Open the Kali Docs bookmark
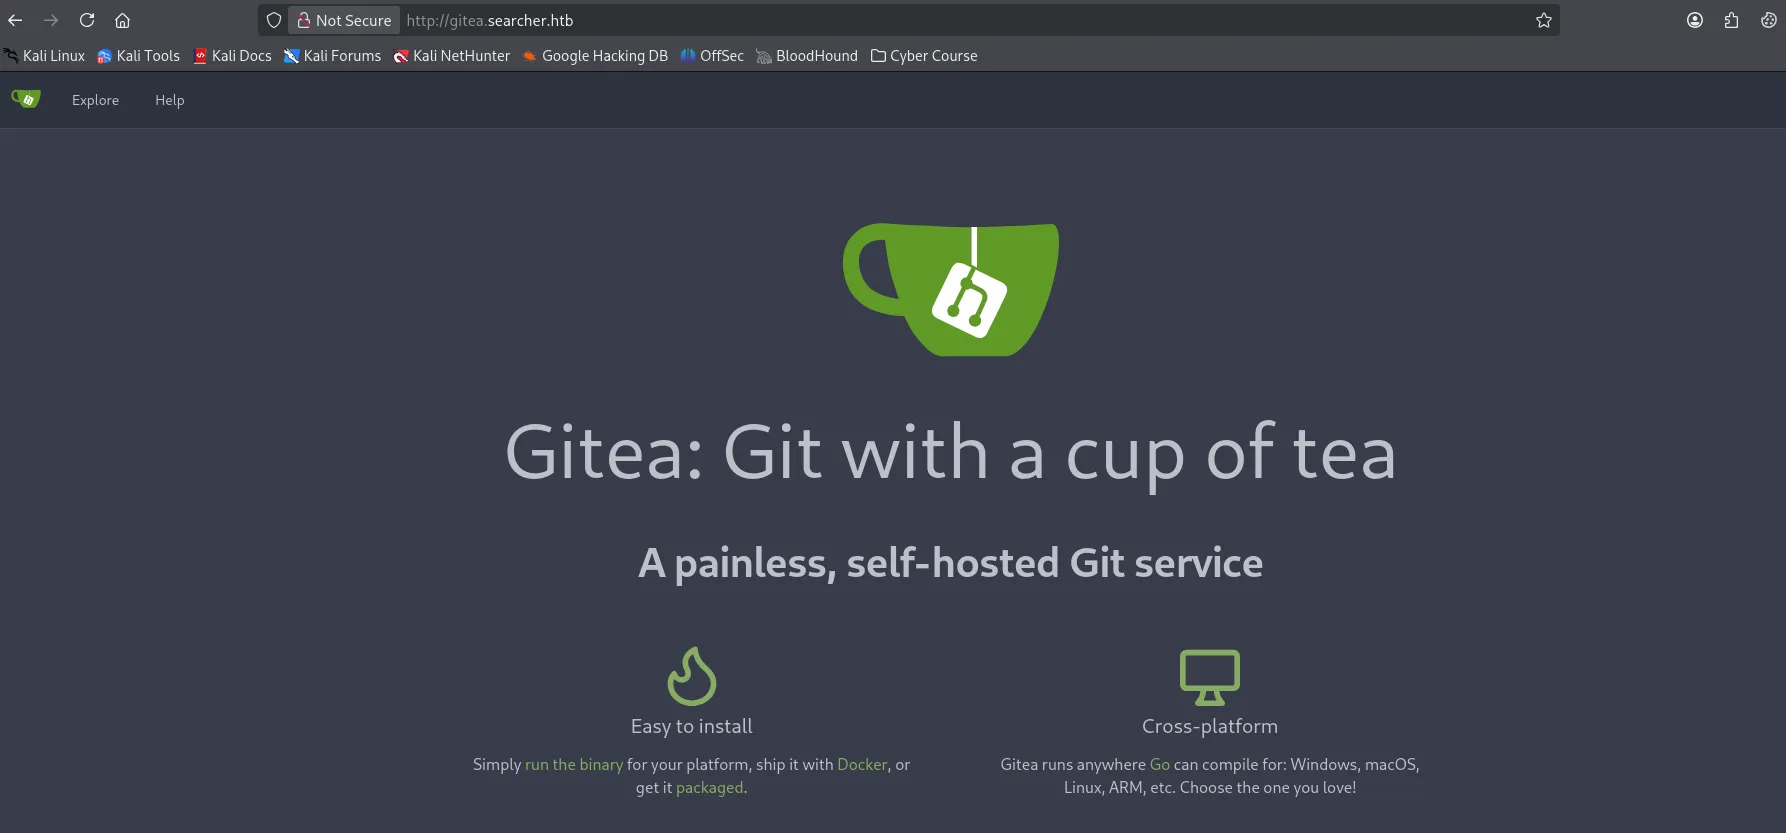 [232, 56]
